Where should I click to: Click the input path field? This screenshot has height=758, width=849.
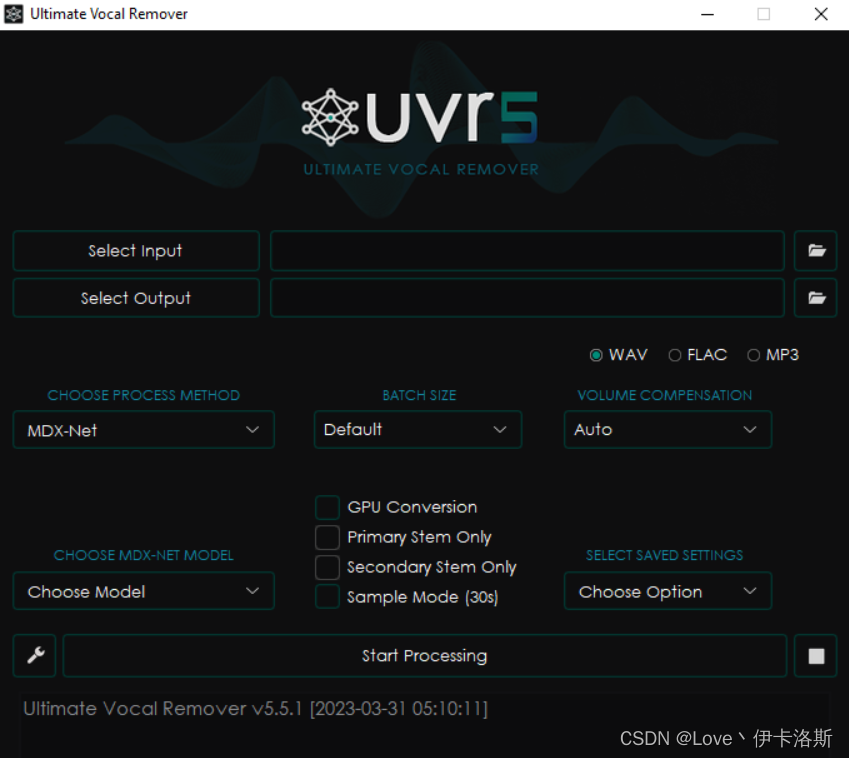click(527, 251)
